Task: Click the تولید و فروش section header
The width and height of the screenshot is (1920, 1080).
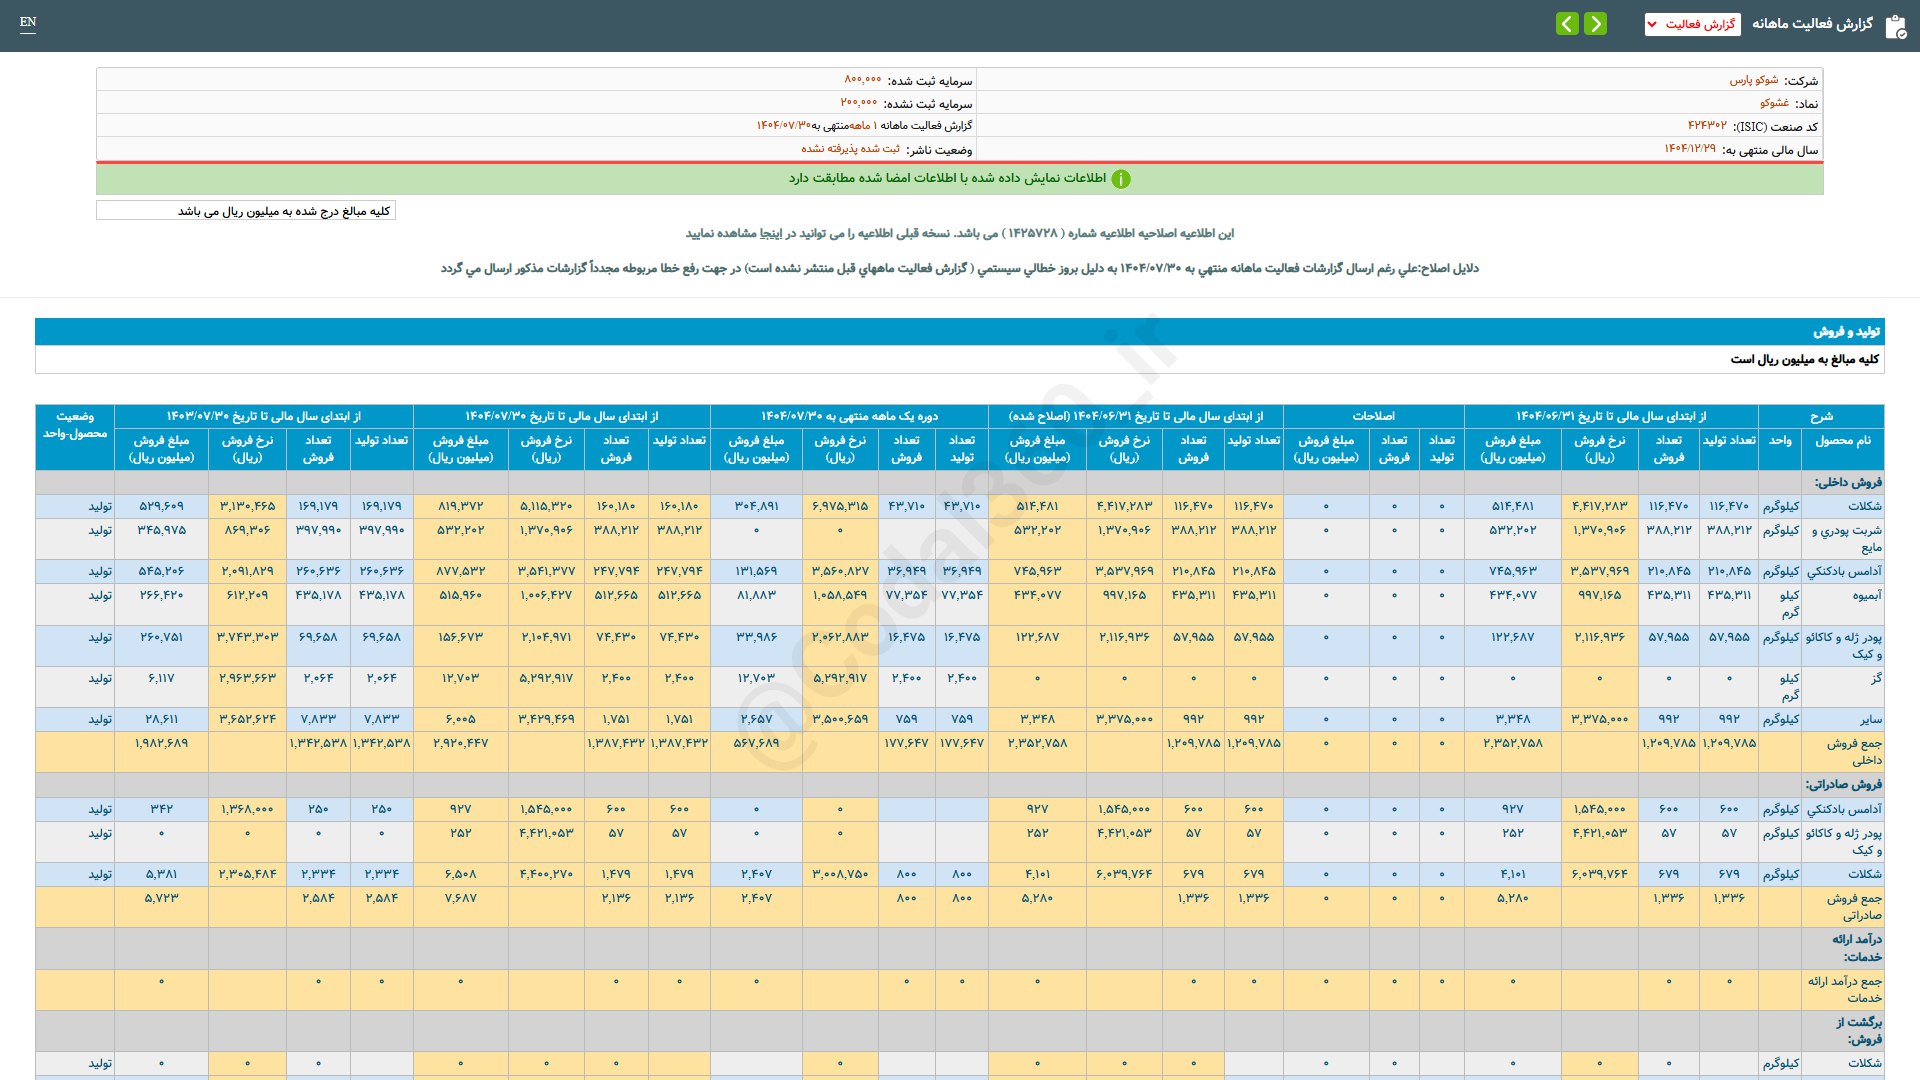Action: [1846, 331]
